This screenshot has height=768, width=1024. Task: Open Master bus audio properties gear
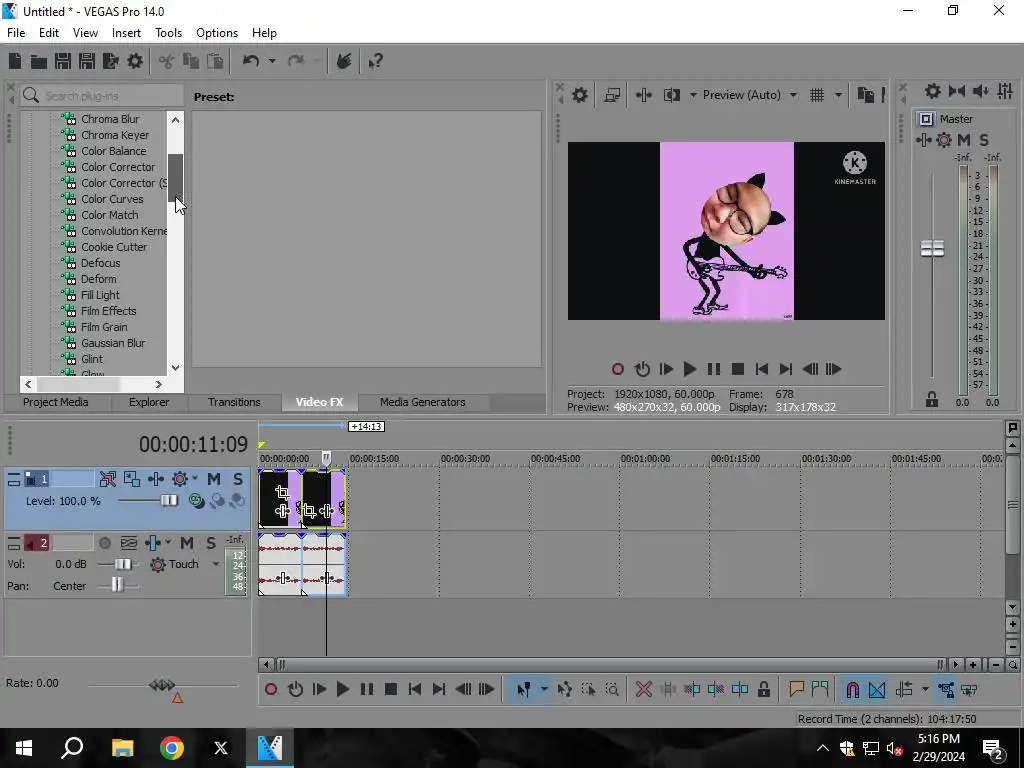[933, 91]
